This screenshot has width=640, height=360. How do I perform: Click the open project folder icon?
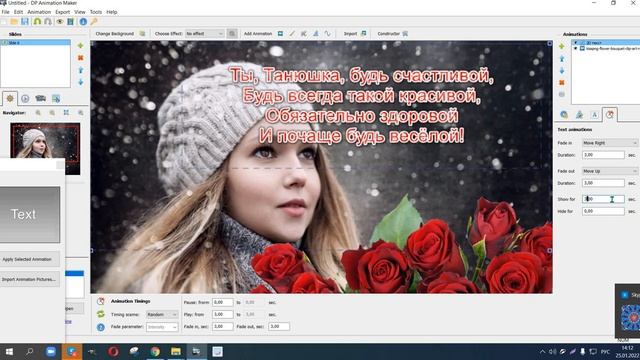click(14, 22)
